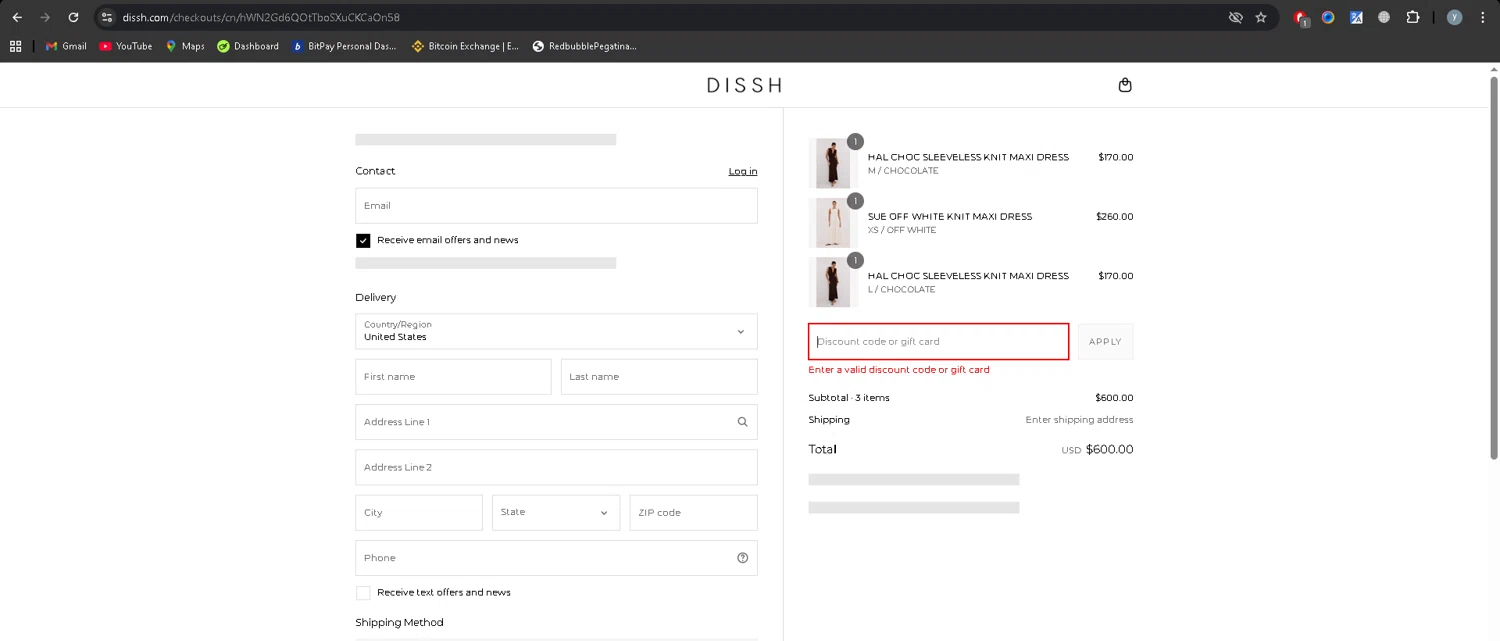
Task: Focus the First name field
Action: pyautogui.click(x=453, y=377)
